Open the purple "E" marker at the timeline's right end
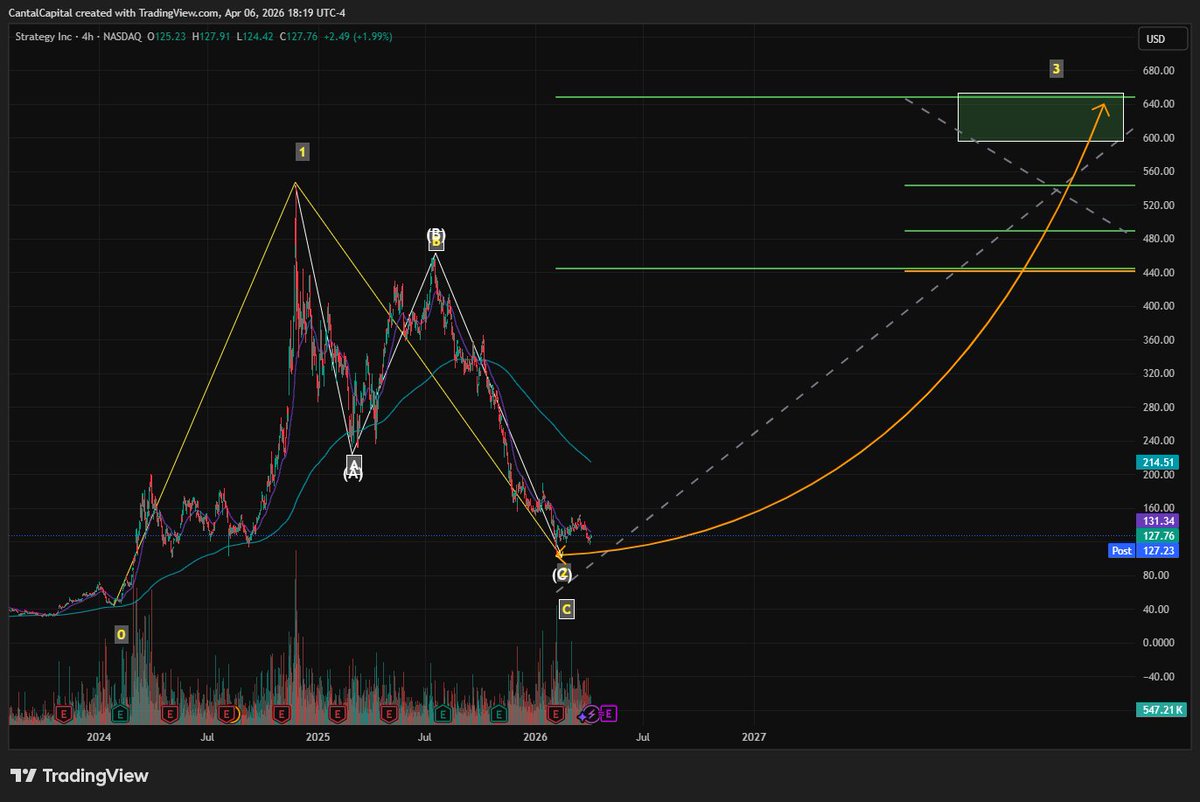The image size is (1200, 802). tap(608, 712)
